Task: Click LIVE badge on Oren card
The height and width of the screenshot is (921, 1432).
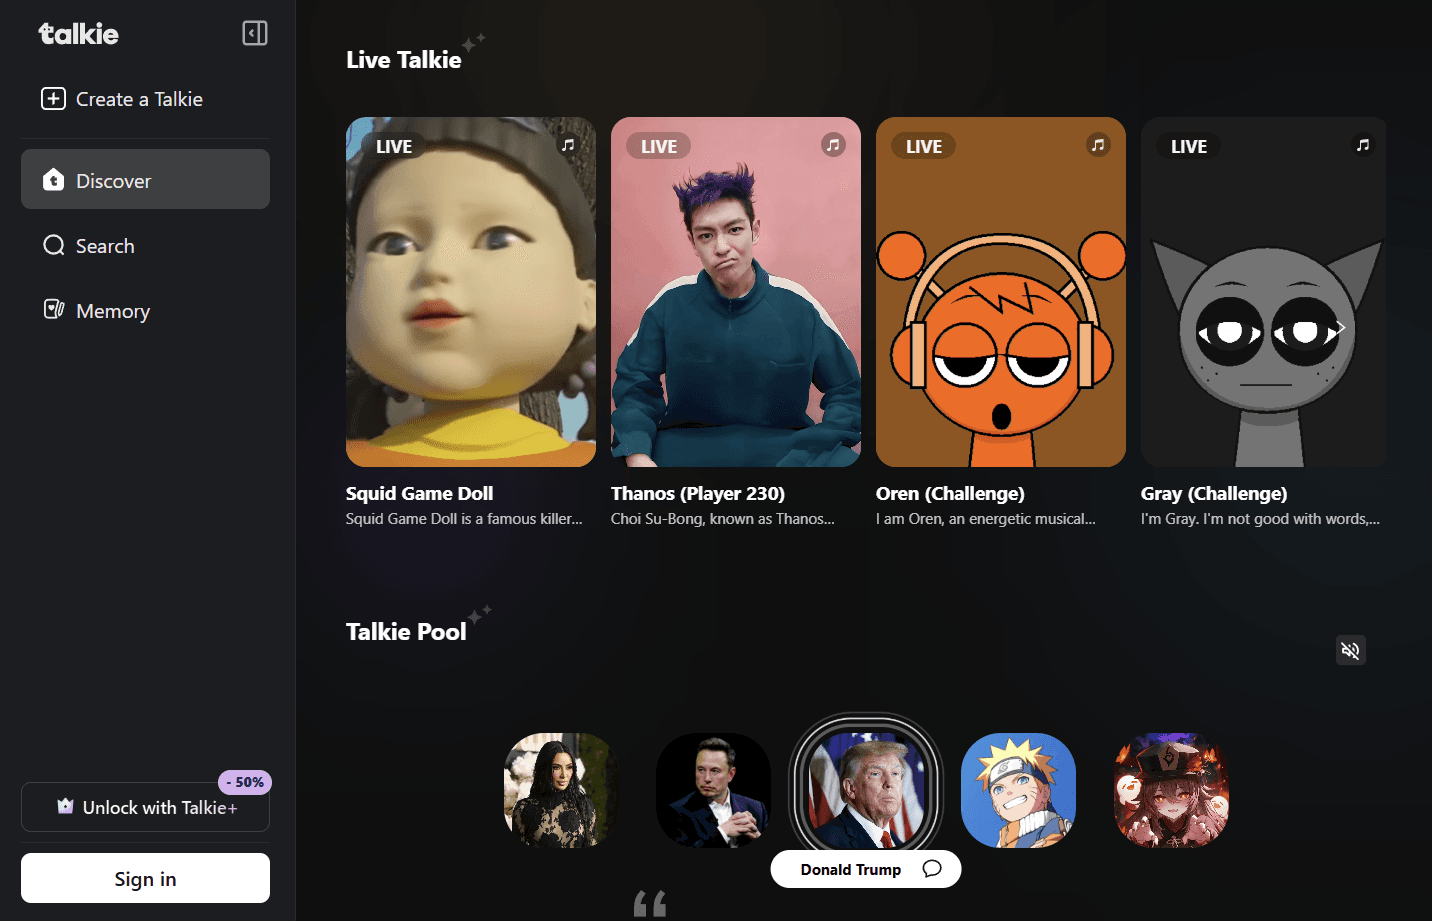Action: tap(924, 146)
